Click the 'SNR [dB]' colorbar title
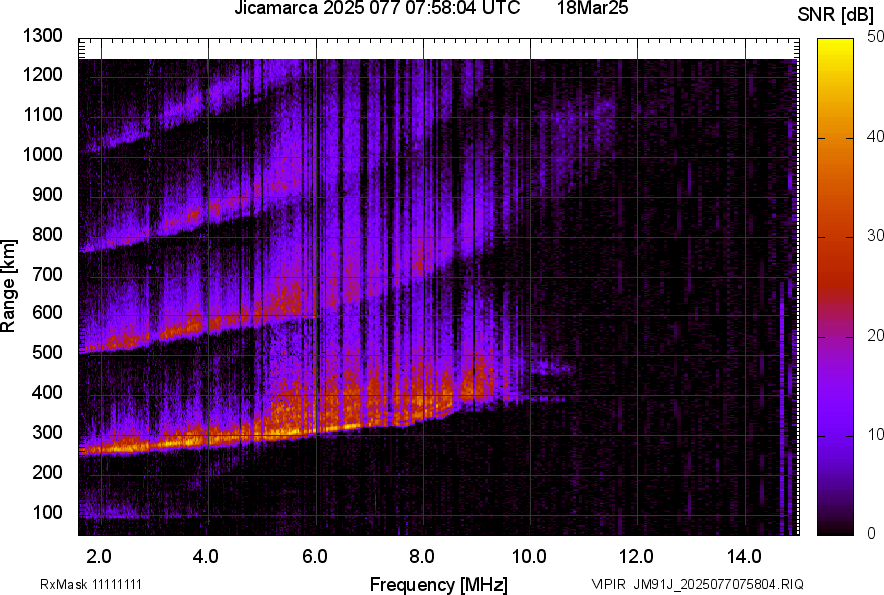 pos(836,15)
